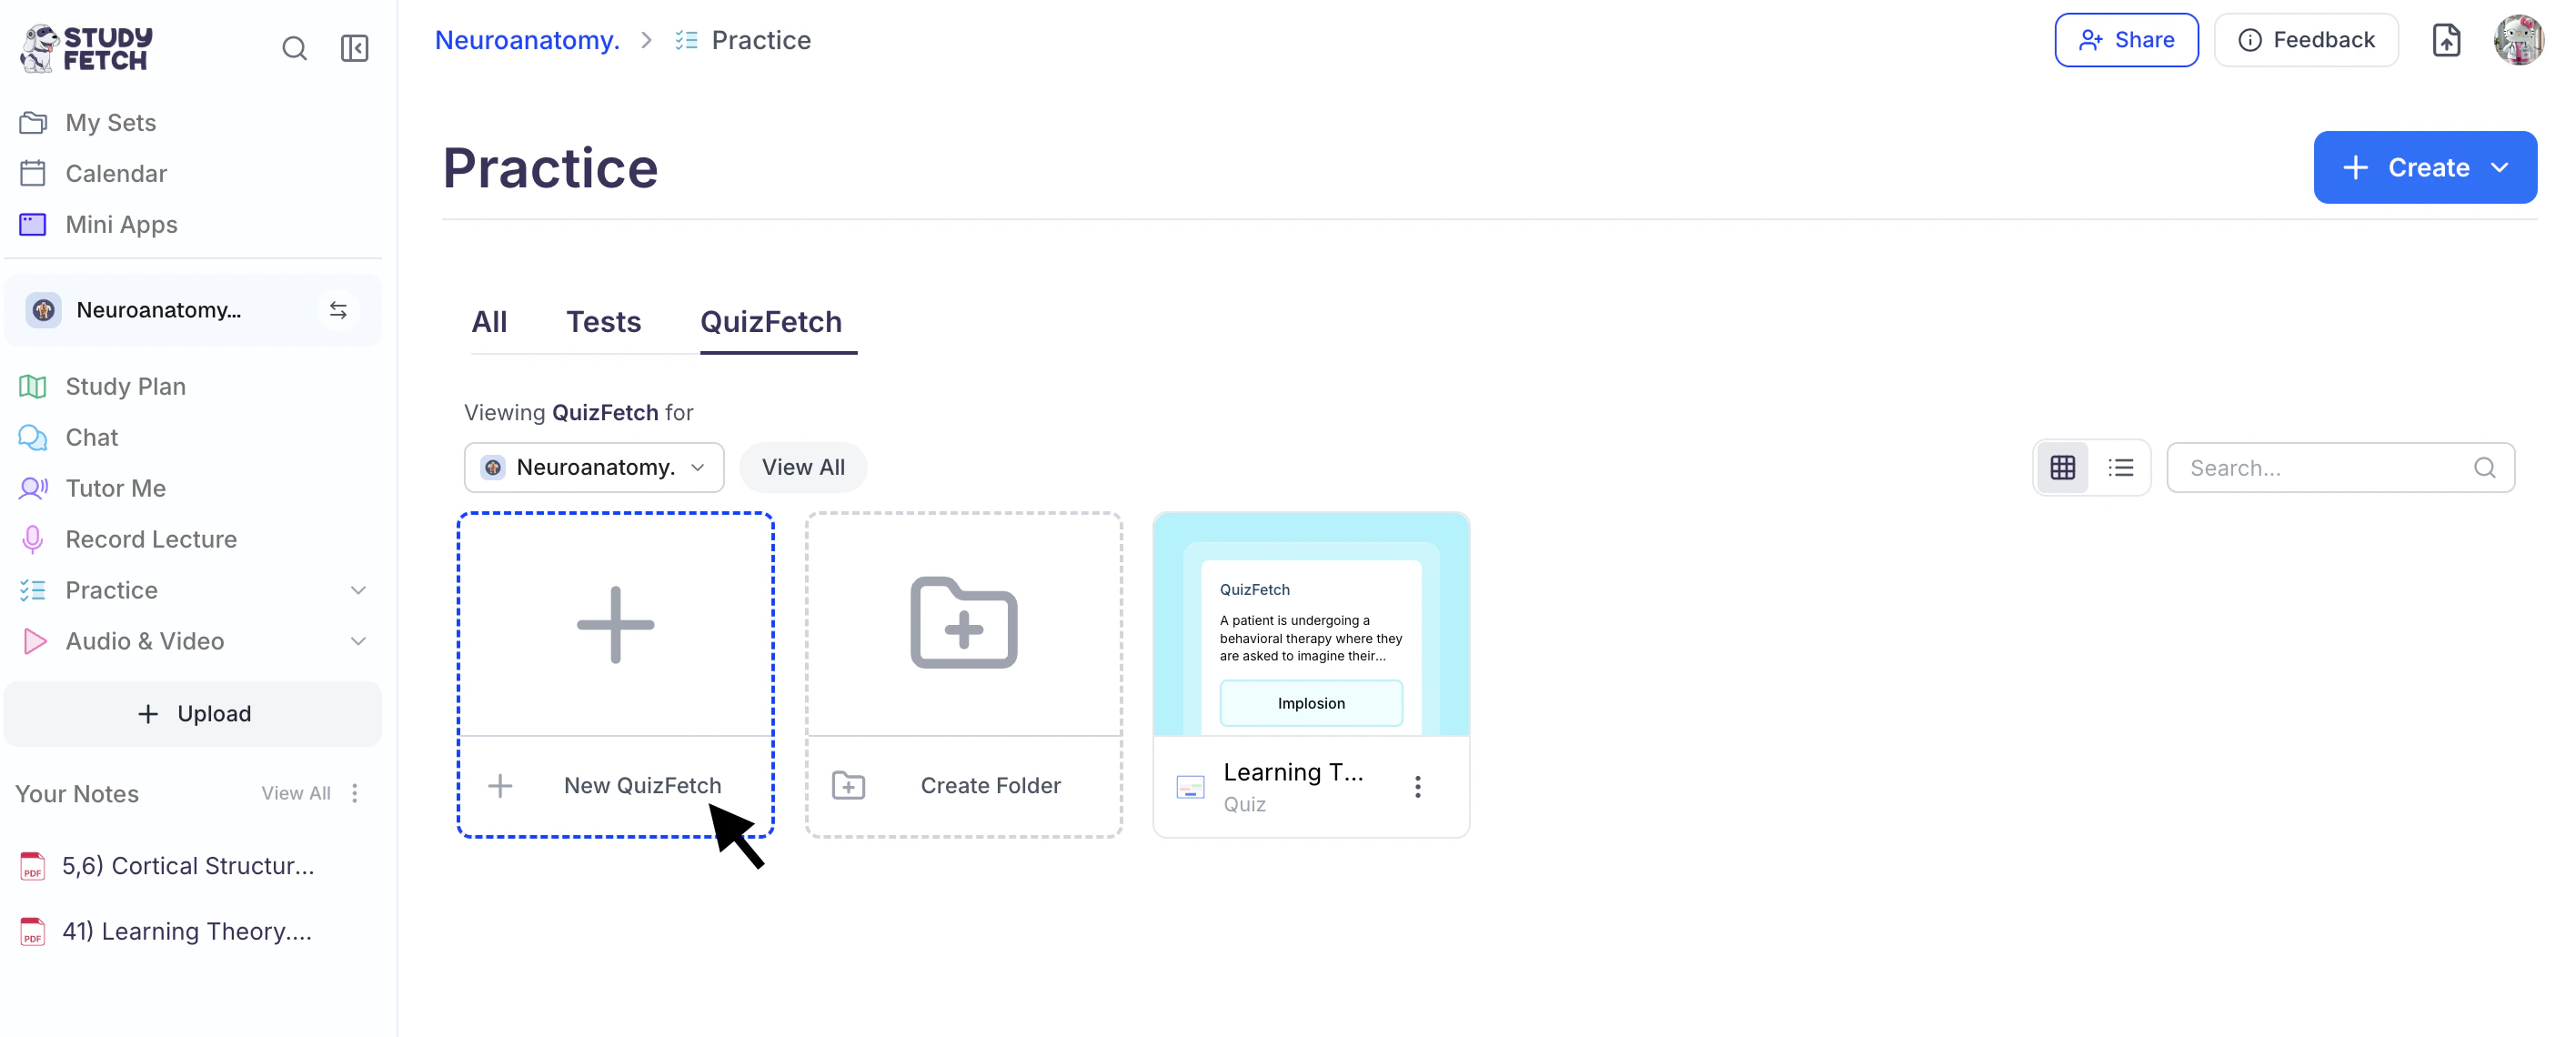Click the View All filter pill

tap(803, 467)
